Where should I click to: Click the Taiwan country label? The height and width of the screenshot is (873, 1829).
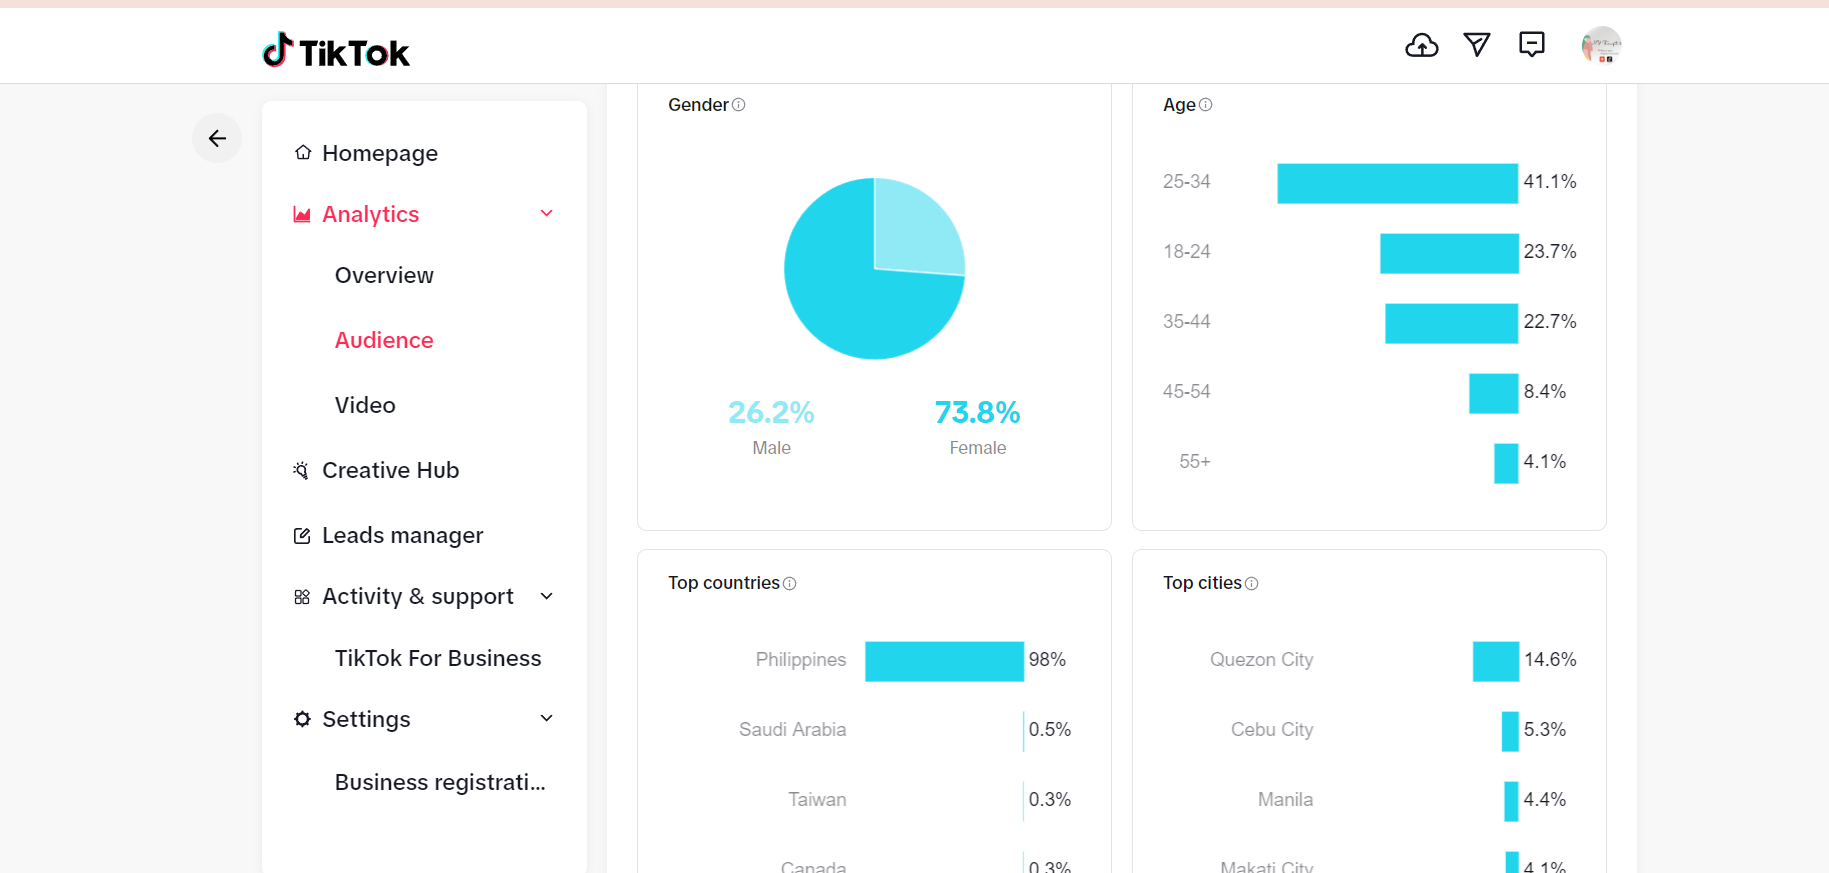click(x=817, y=800)
